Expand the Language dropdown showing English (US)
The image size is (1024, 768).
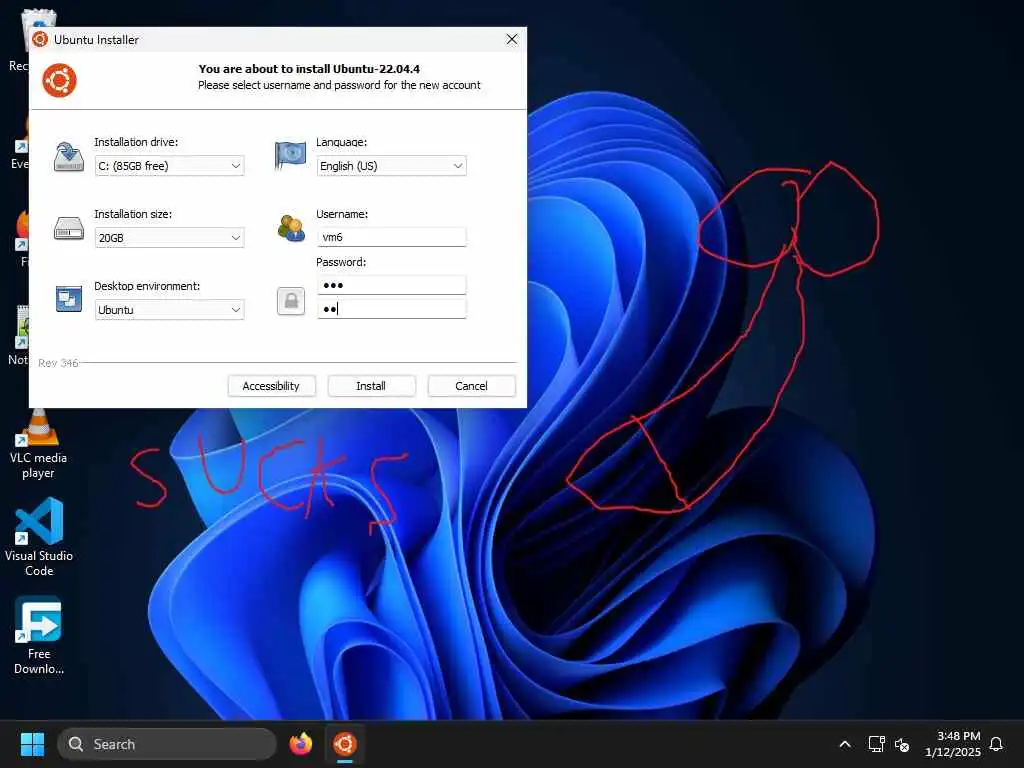(x=391, y=166)
